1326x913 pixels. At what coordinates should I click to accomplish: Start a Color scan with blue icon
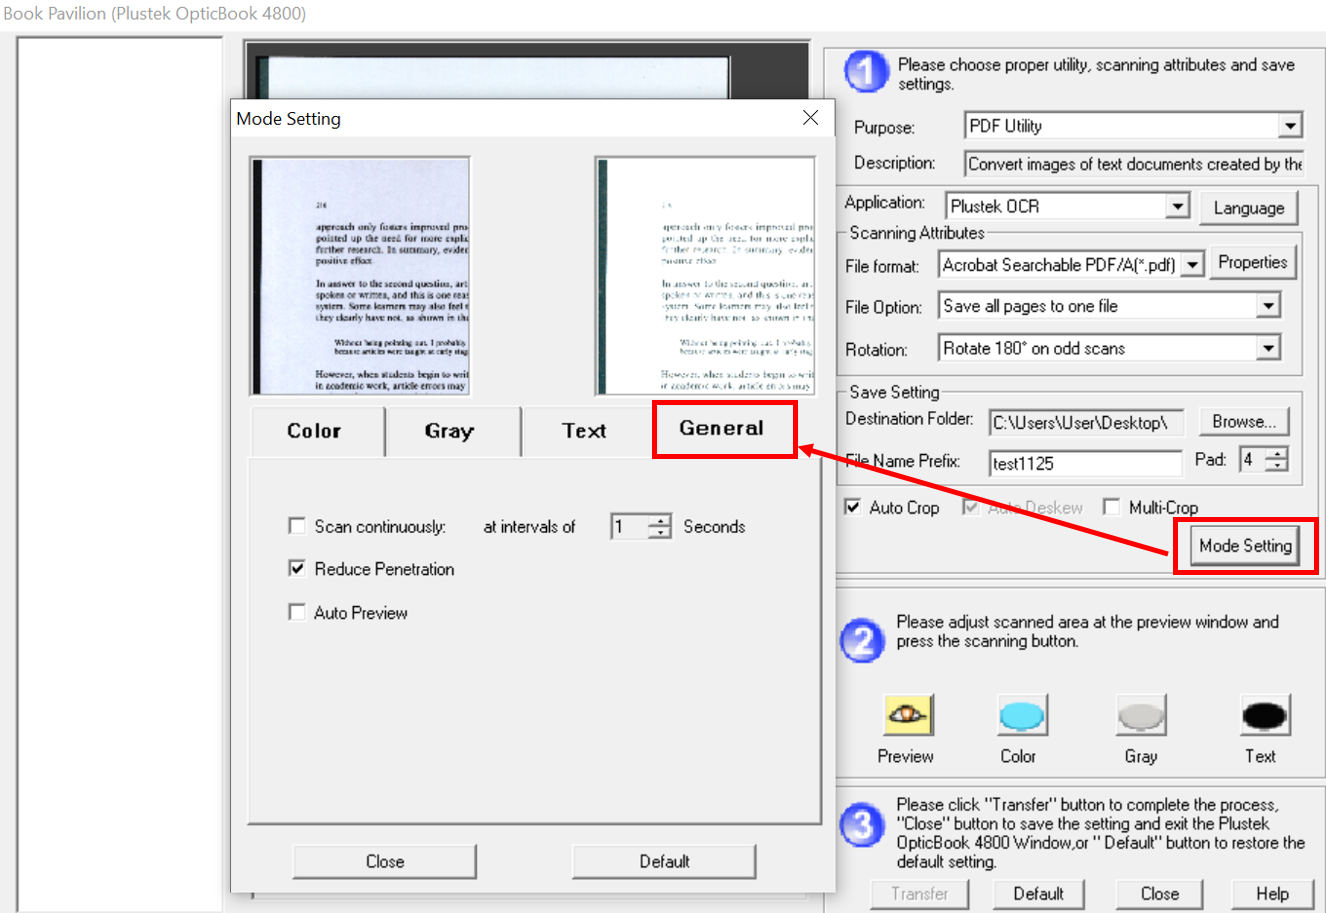(x=1021, y=715)
